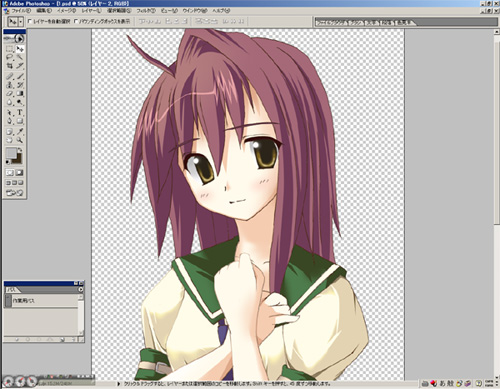Click the foreground color swatch
This screenshot has width=500, height=389.
click(11, 153)
